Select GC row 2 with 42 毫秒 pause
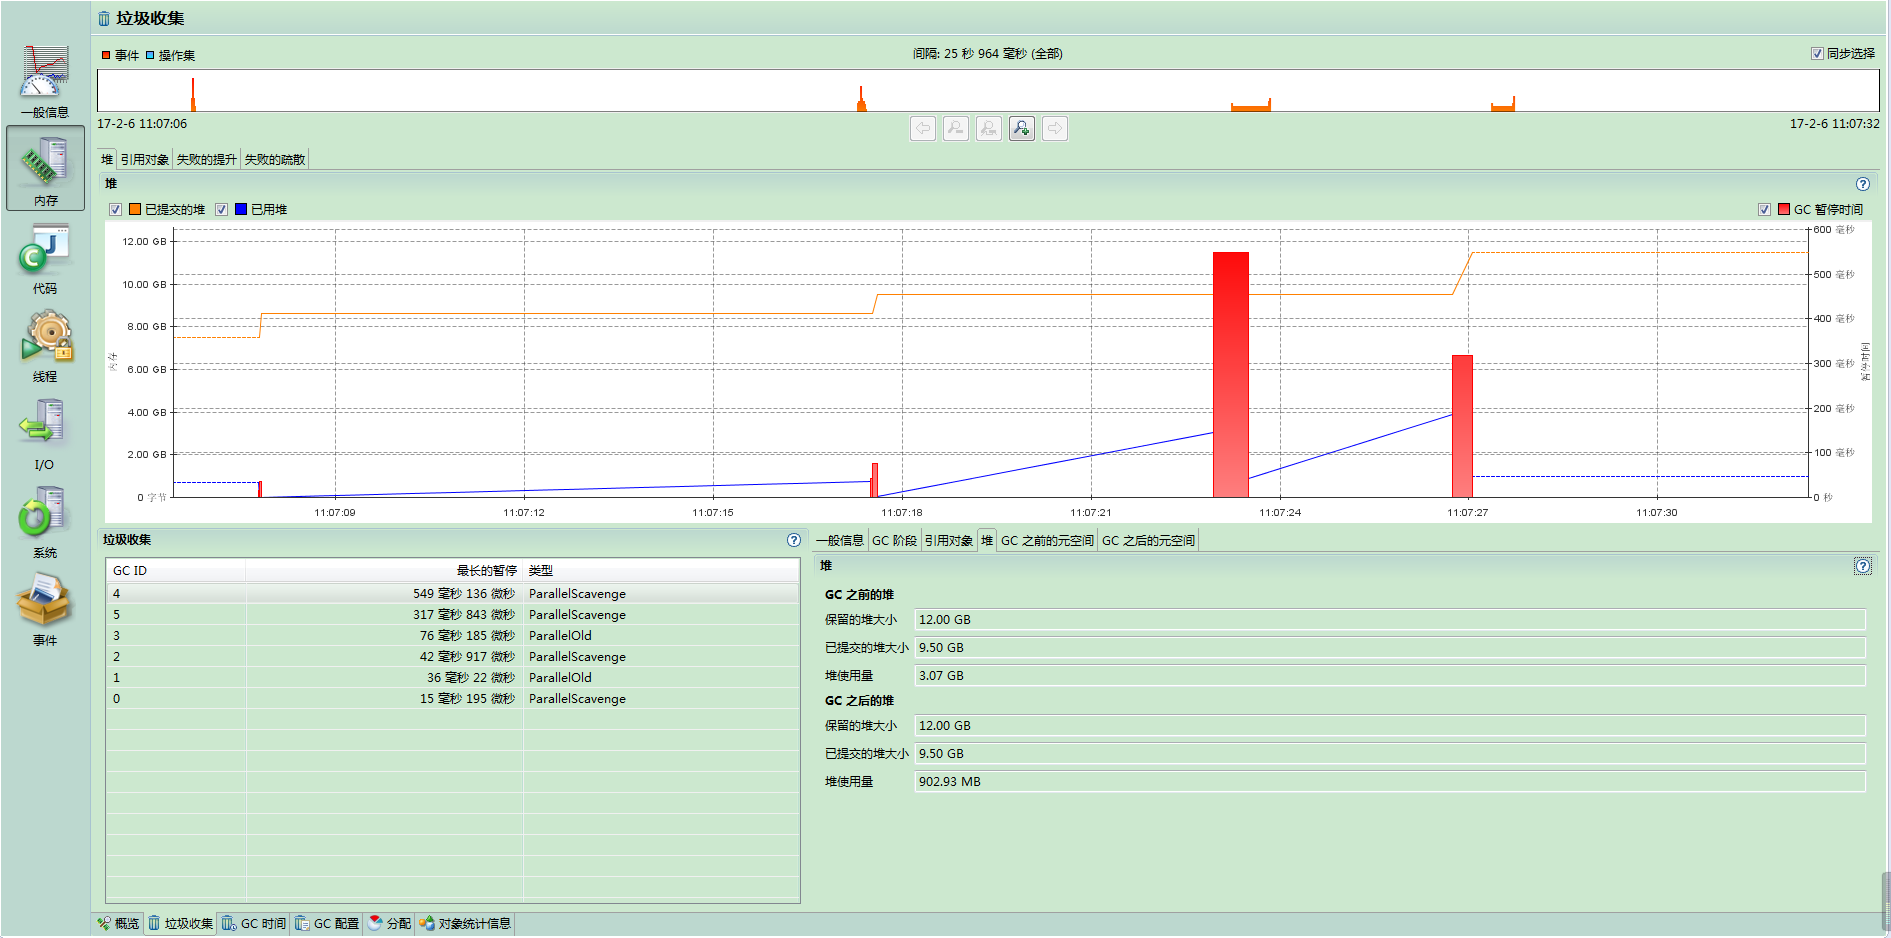The width and height of the screenshot is (1891, 938). click(453, 657)
